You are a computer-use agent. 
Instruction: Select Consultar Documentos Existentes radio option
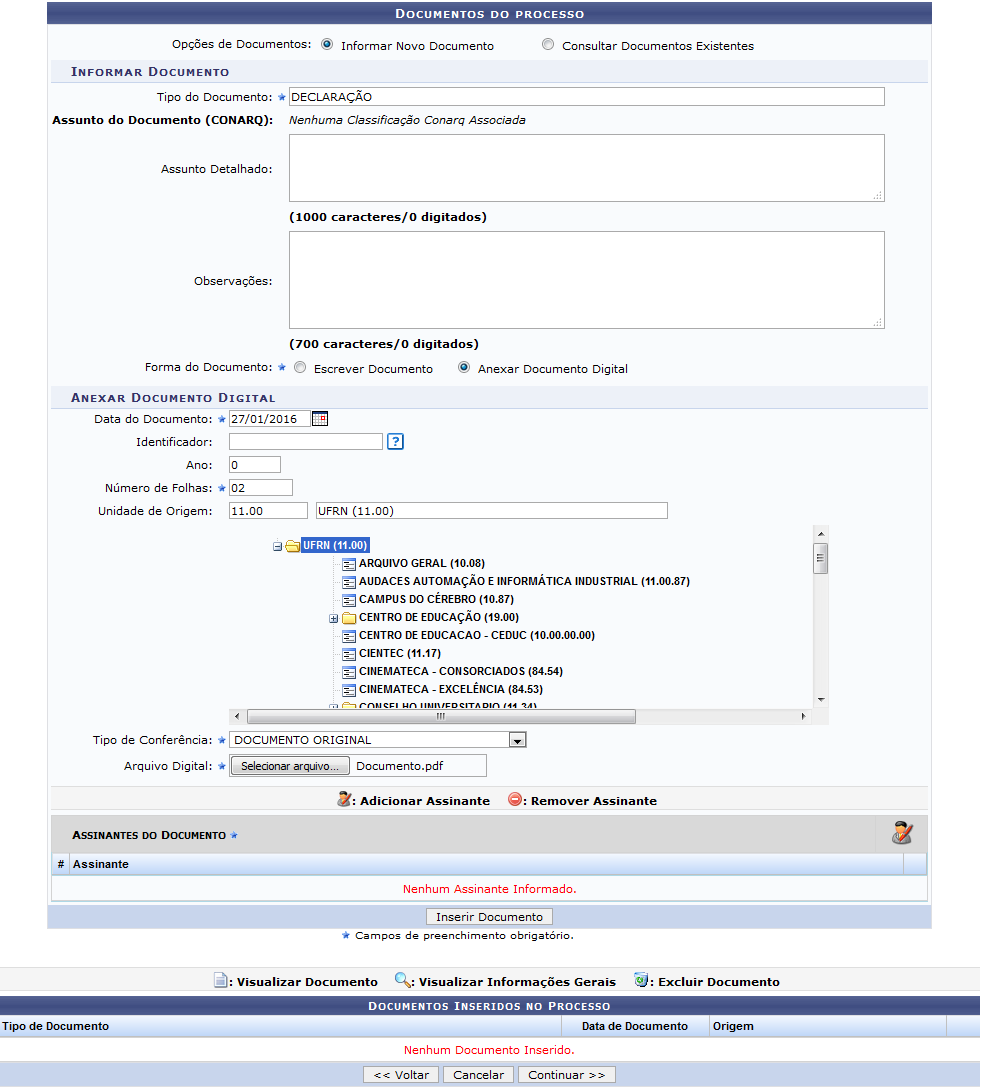click(548, 44)
